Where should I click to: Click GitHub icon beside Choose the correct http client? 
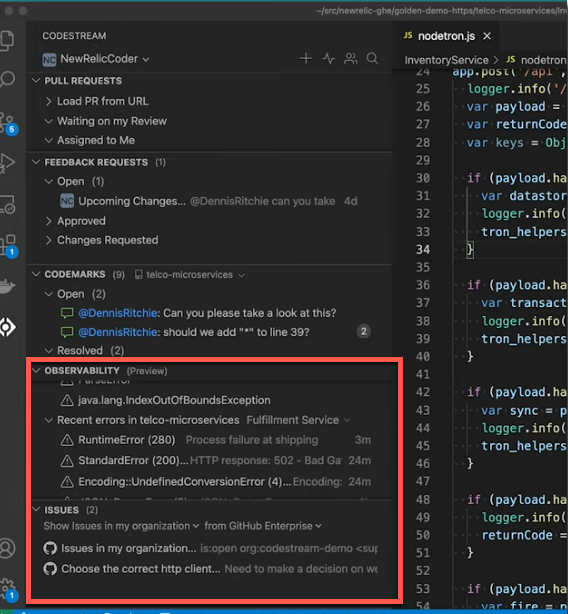50,569
